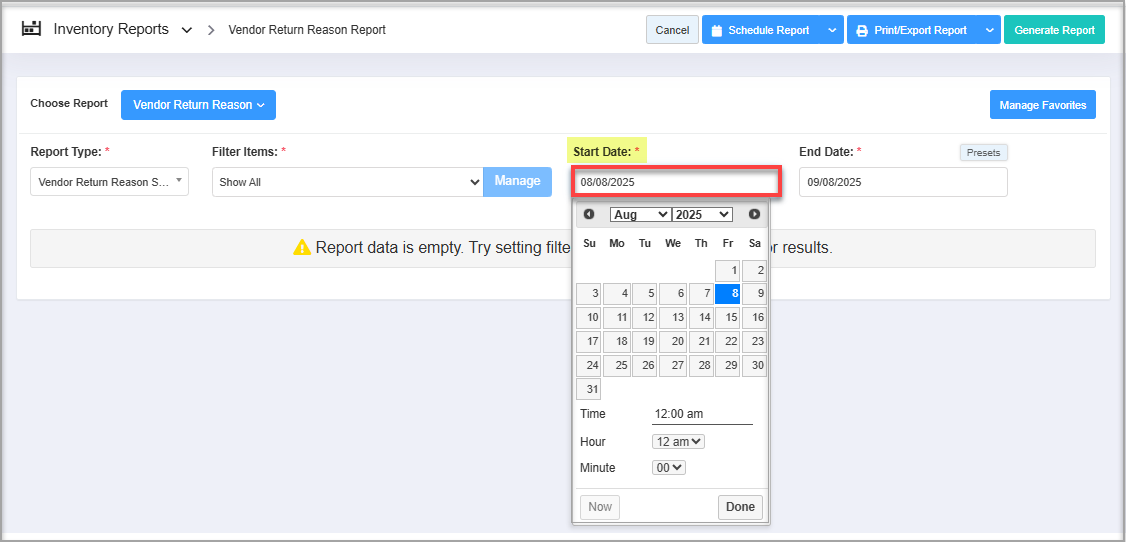
Task: Click the Schedule Report button
Action: tap(760, 30)
